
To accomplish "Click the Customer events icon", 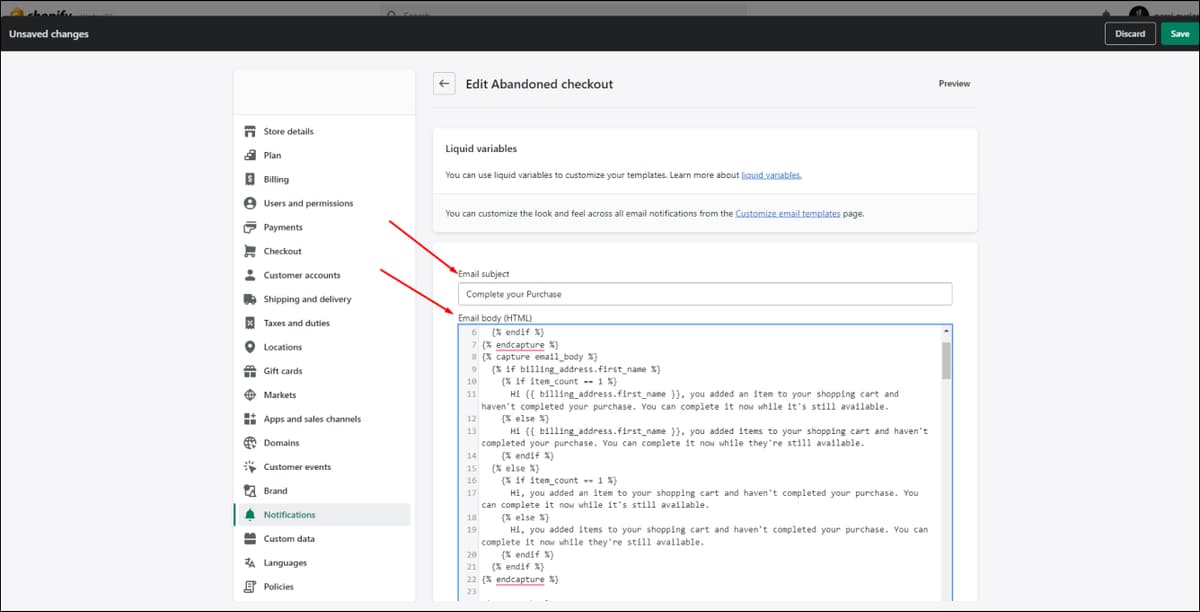I will tap(250, 467).
